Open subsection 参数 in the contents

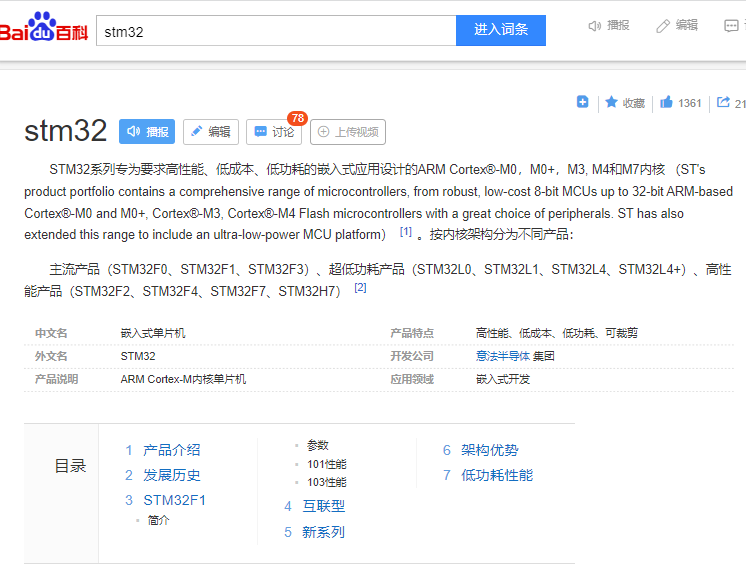point(318,445)
